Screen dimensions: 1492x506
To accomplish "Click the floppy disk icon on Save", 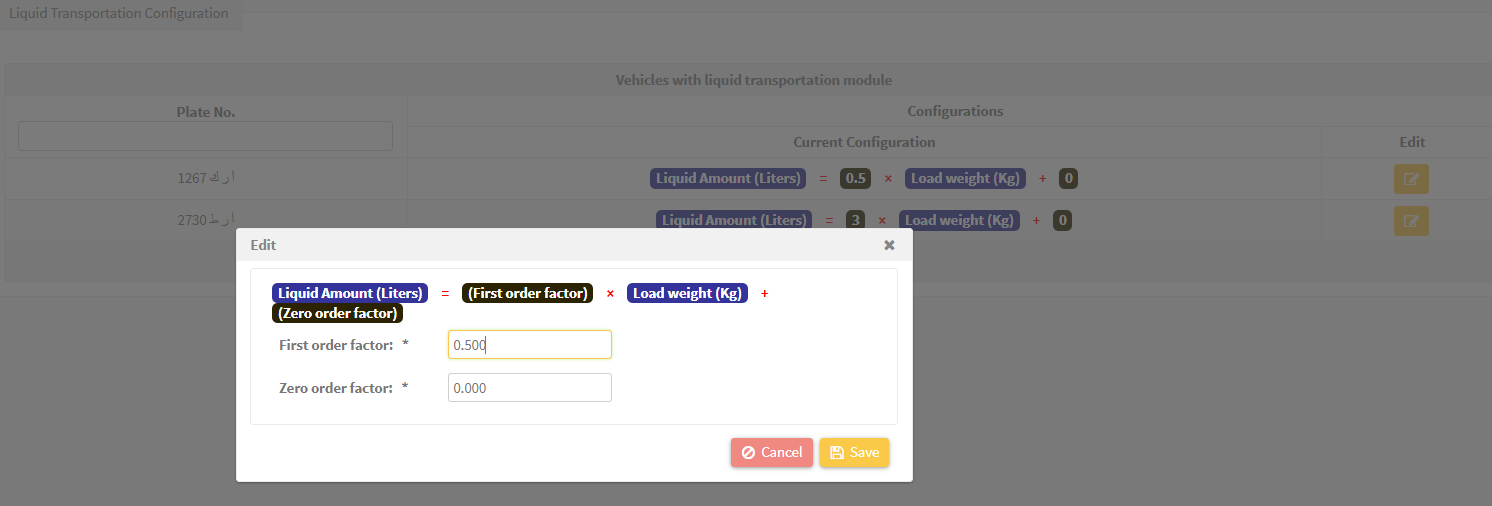I will 837,452.
